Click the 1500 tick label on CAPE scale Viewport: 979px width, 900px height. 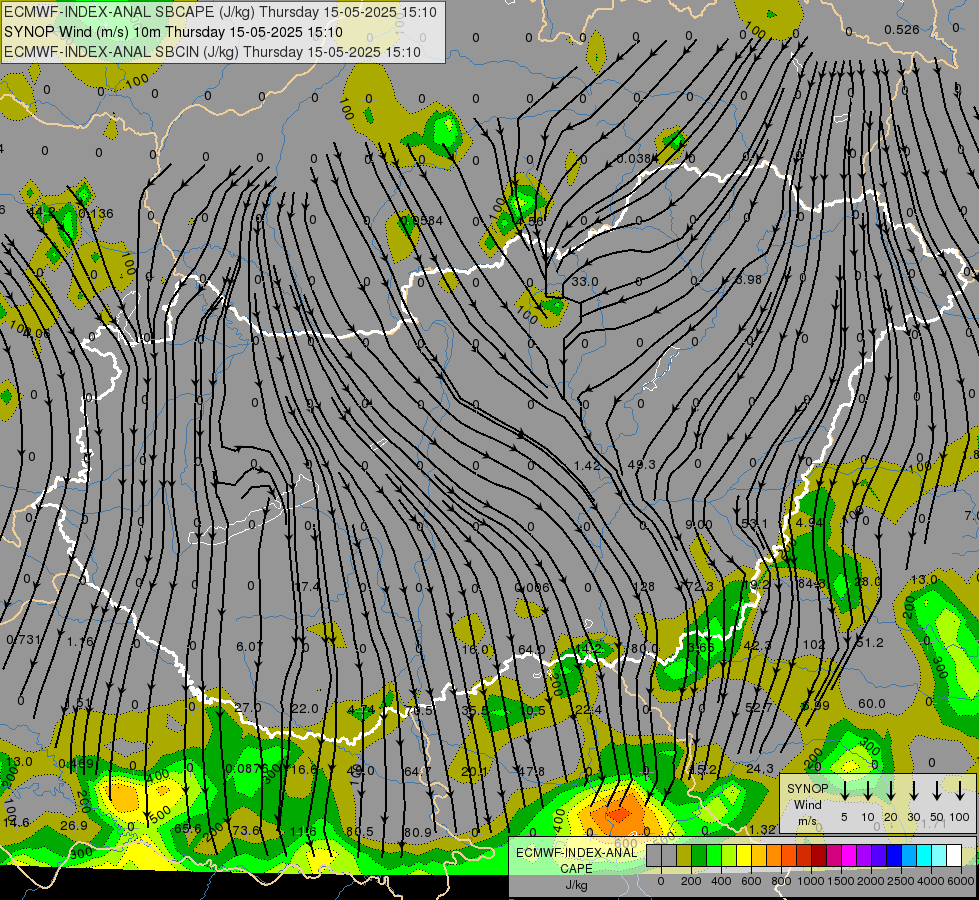click(x=840, y=881)
